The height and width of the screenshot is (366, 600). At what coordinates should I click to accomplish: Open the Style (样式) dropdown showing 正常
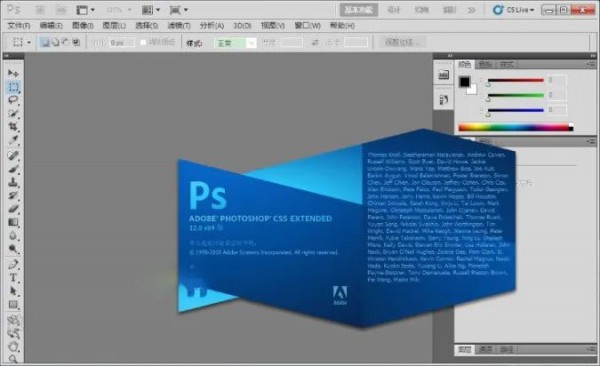coord(235,43)
